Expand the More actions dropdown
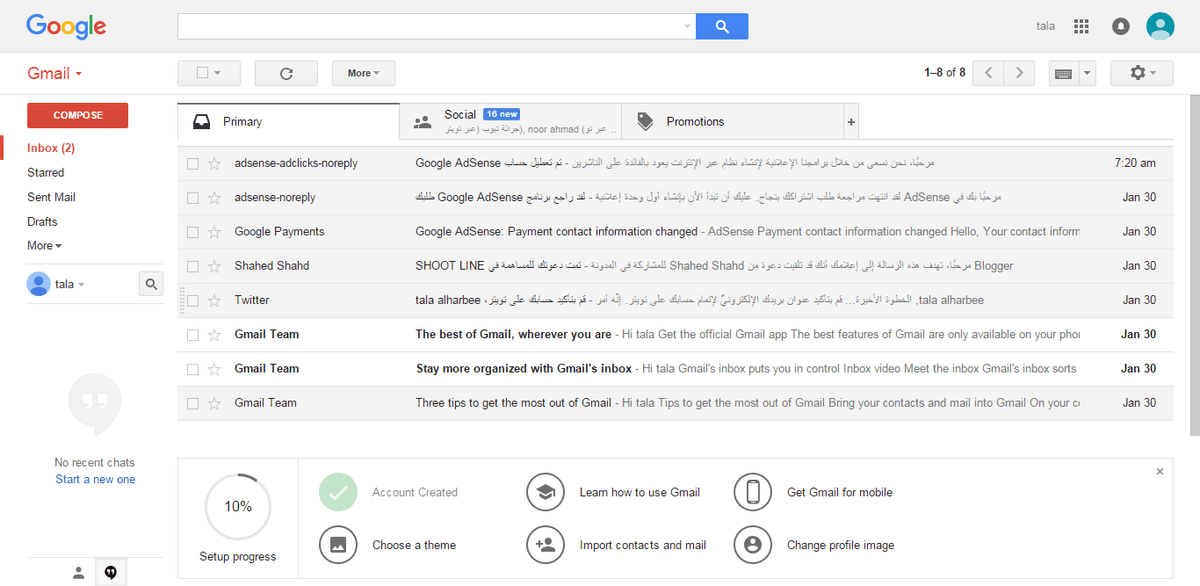 (x=363, y=73)
